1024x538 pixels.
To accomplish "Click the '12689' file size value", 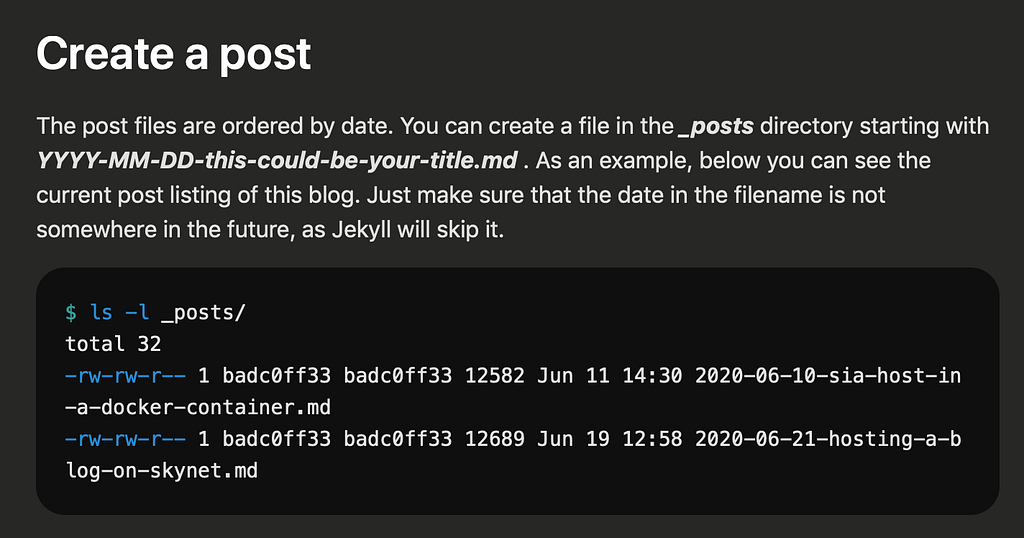I will (494, 439).
